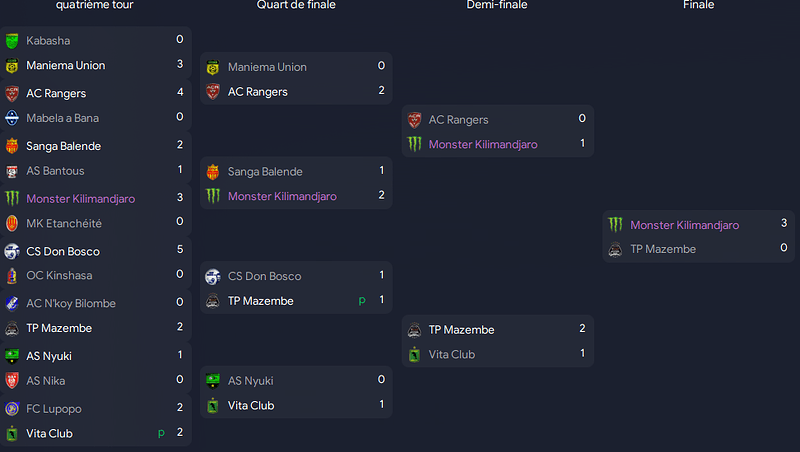Image resolution: width=800 pixels, height=452 pixels.
Task: Click TP Mazembe penalty indicator in quarter-final
Action: click(x=362, y=301)
